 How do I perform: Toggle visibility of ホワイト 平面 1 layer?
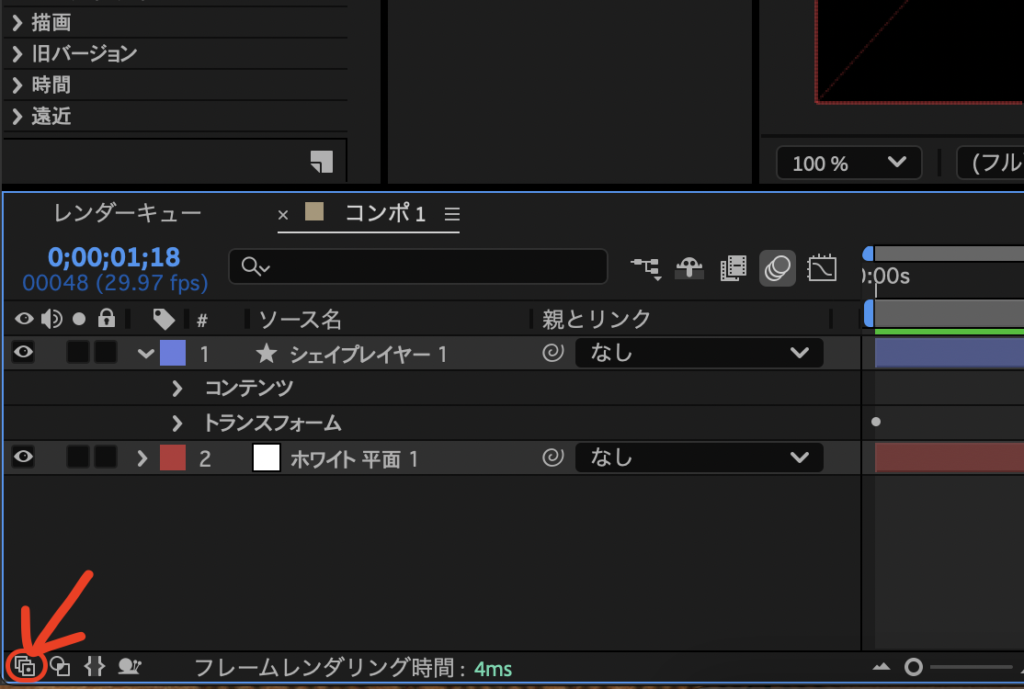pyautogui.click(x=23, y=458)
